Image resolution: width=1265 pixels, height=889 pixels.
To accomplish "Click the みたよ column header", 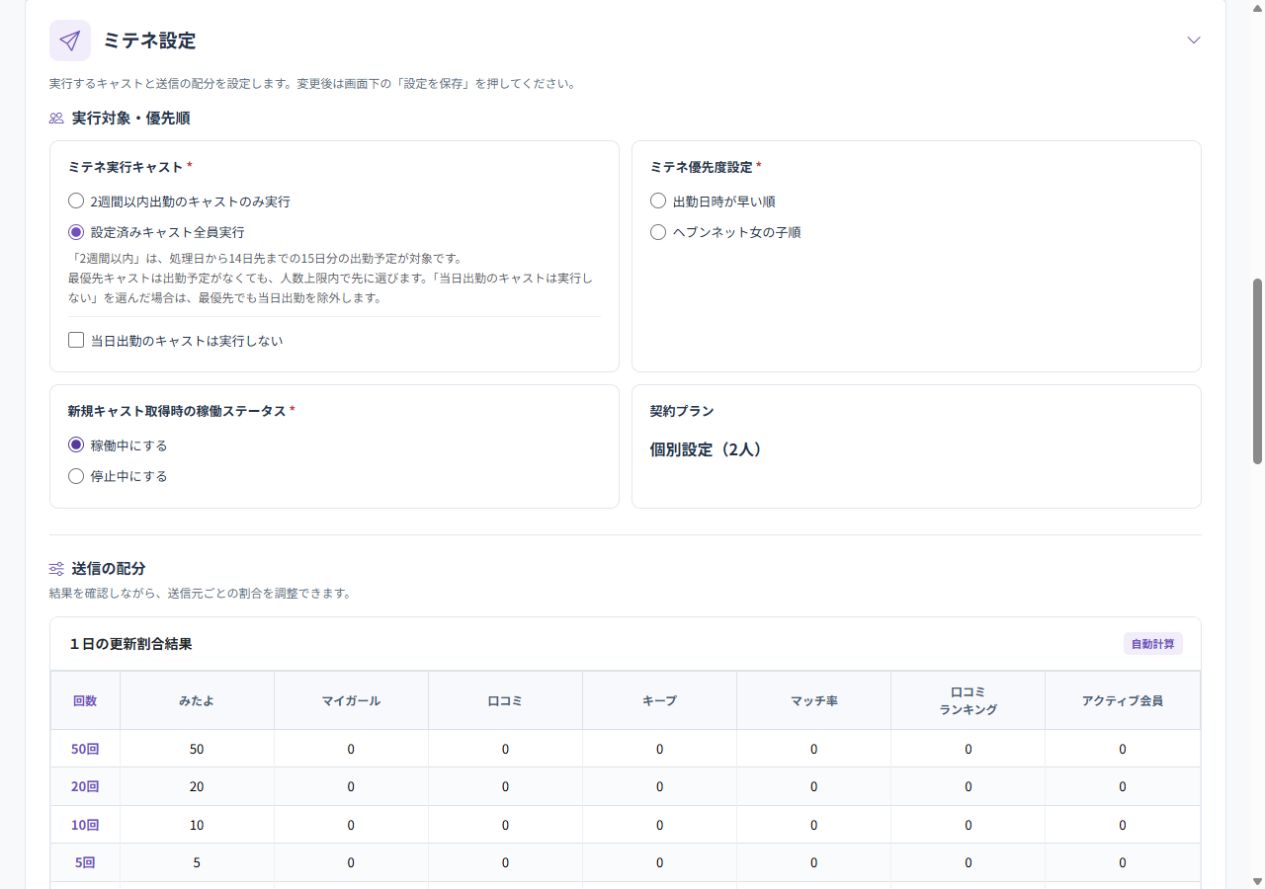I will click(x=197, y=700).
